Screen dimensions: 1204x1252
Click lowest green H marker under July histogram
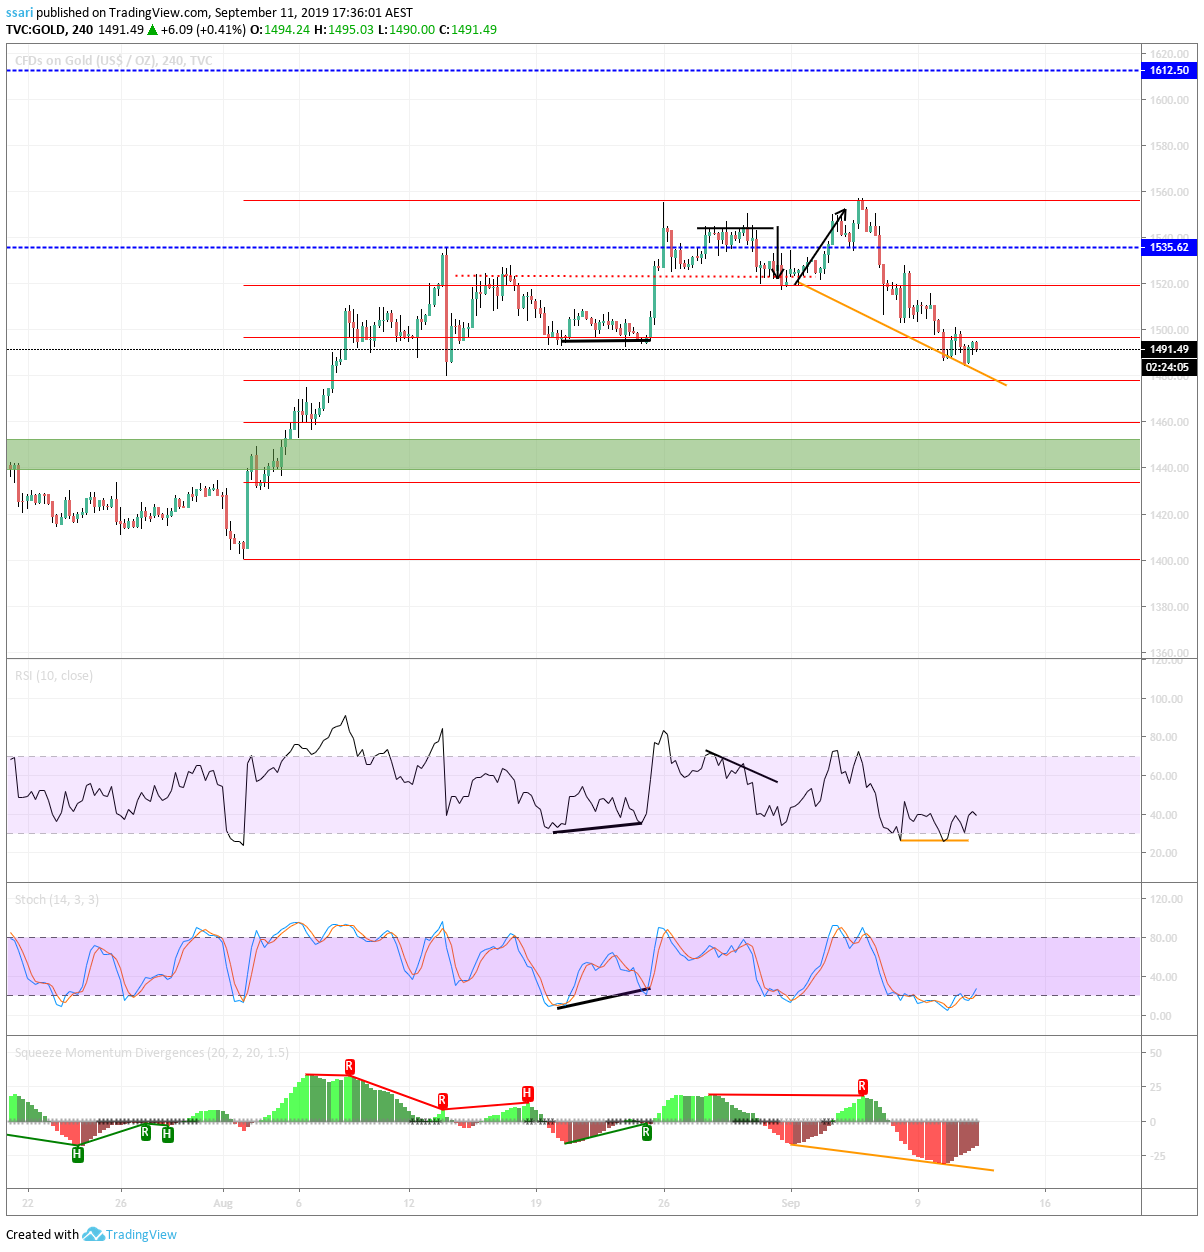(77, 1154)
